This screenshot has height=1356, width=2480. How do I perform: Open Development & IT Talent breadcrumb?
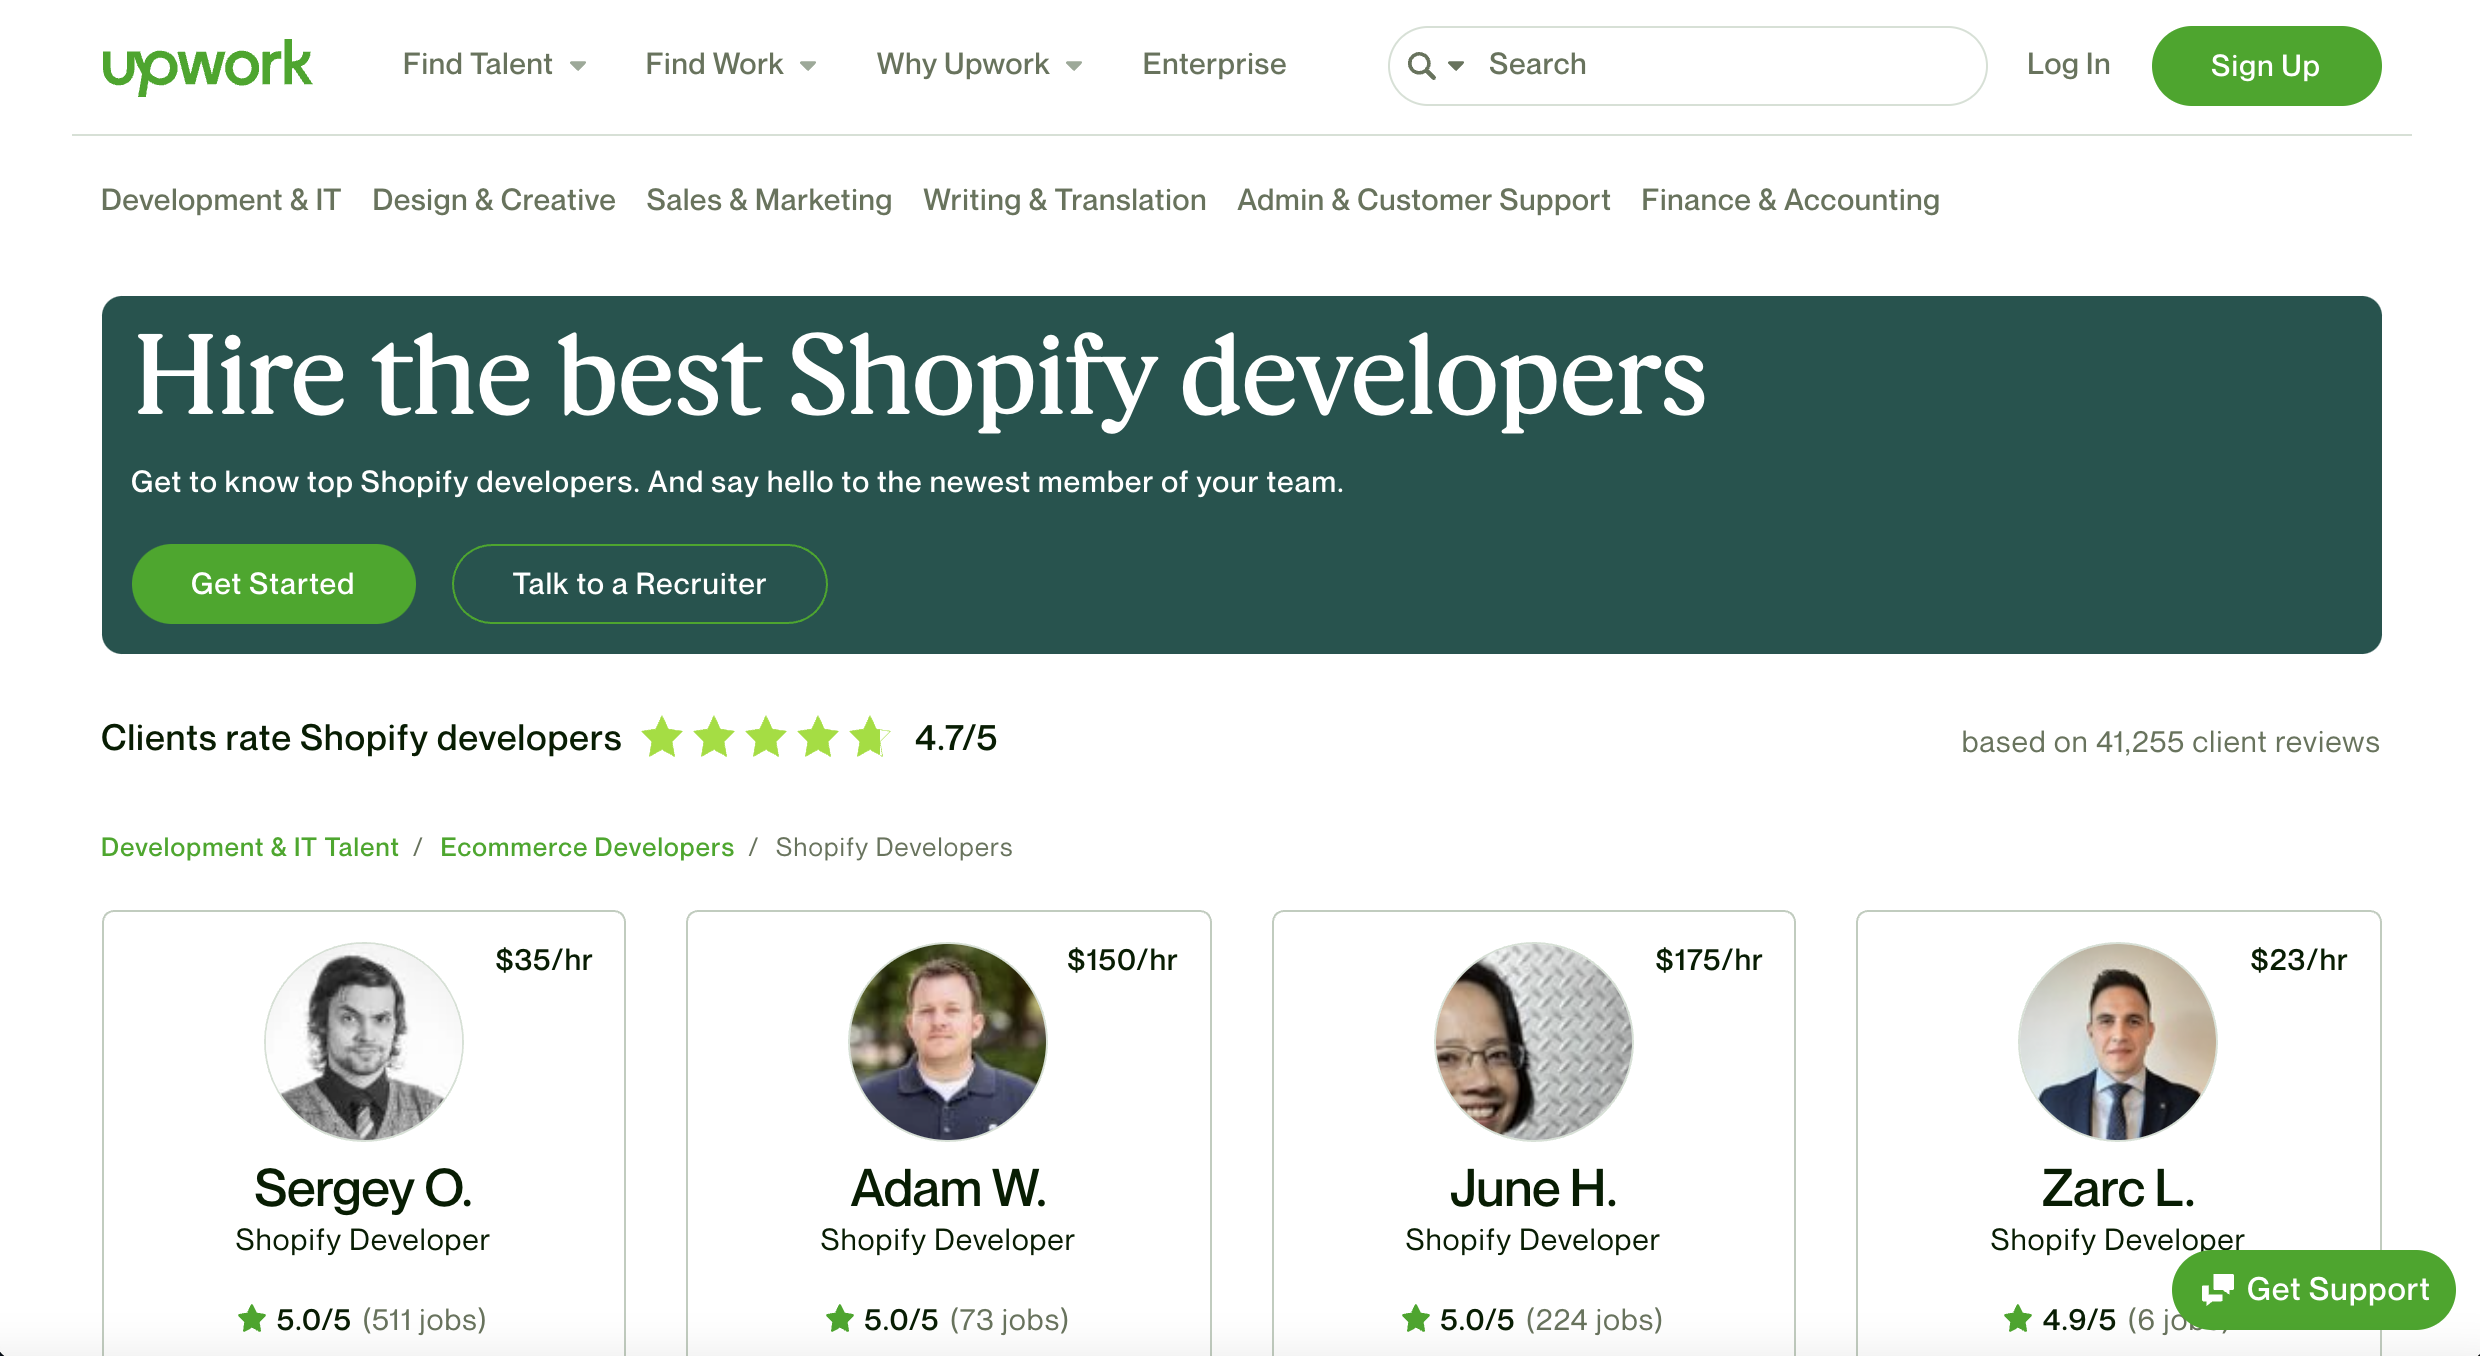click(250, 847)
